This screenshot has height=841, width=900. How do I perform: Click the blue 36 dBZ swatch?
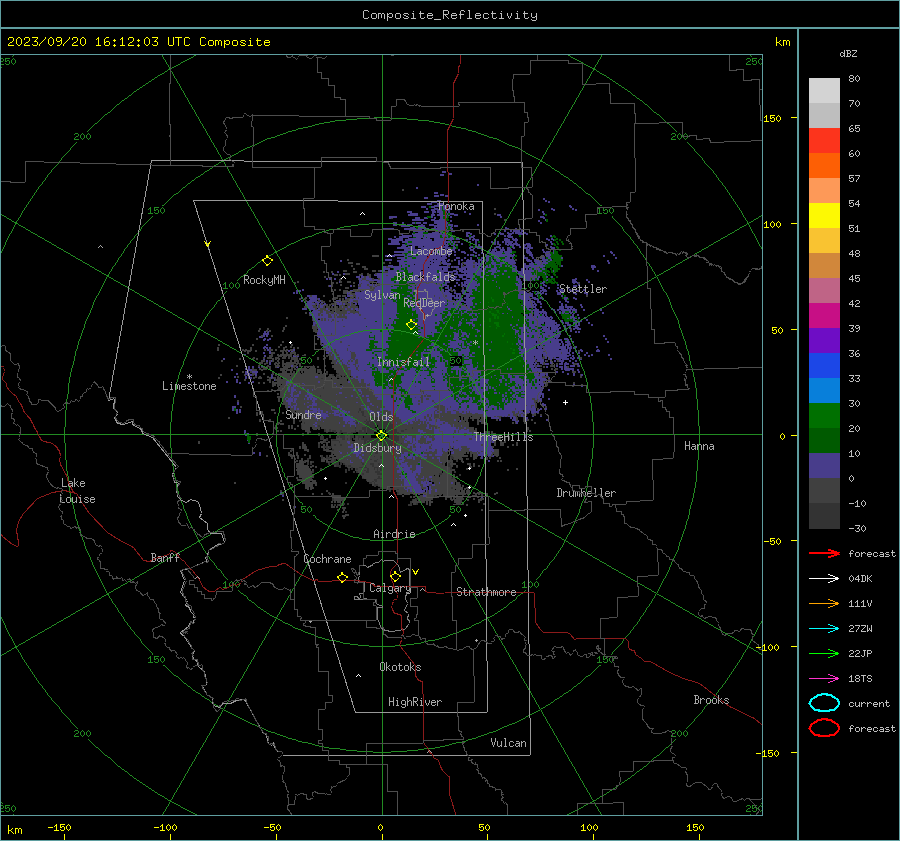pyautogui.click(x=824, y=366)
